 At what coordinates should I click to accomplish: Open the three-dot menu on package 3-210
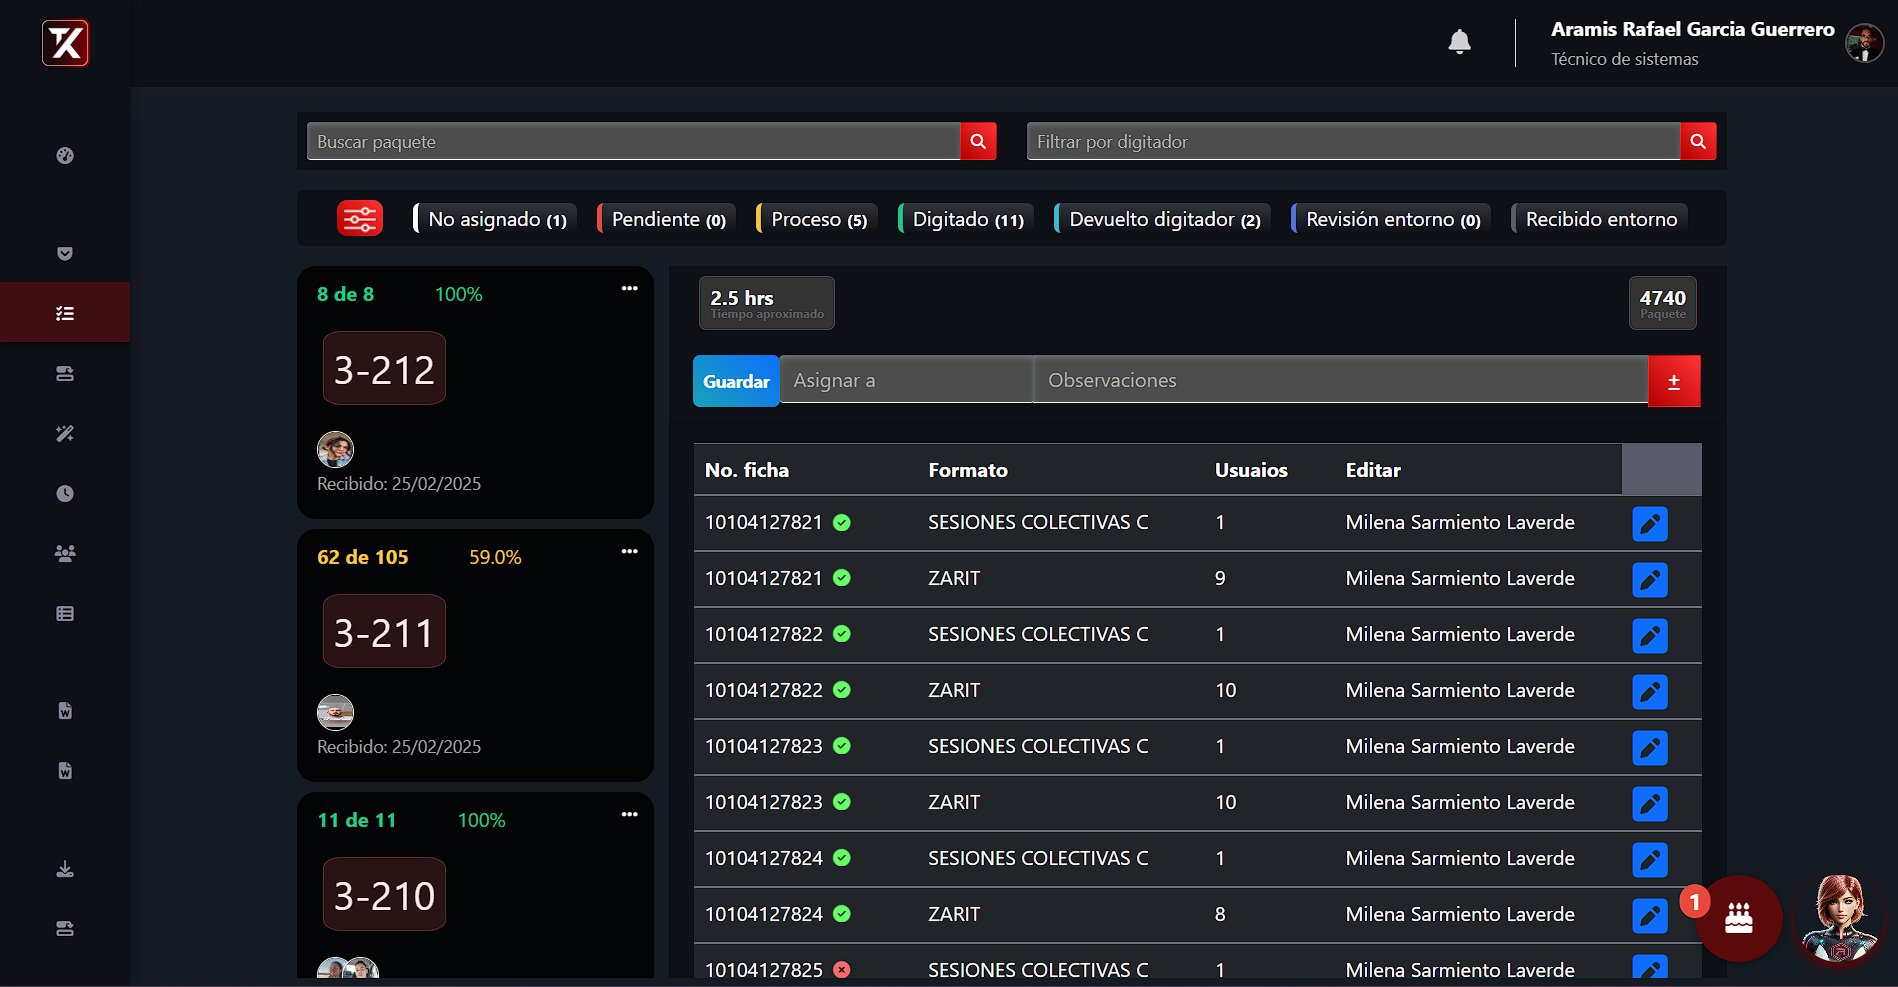[x=629, y=815]
